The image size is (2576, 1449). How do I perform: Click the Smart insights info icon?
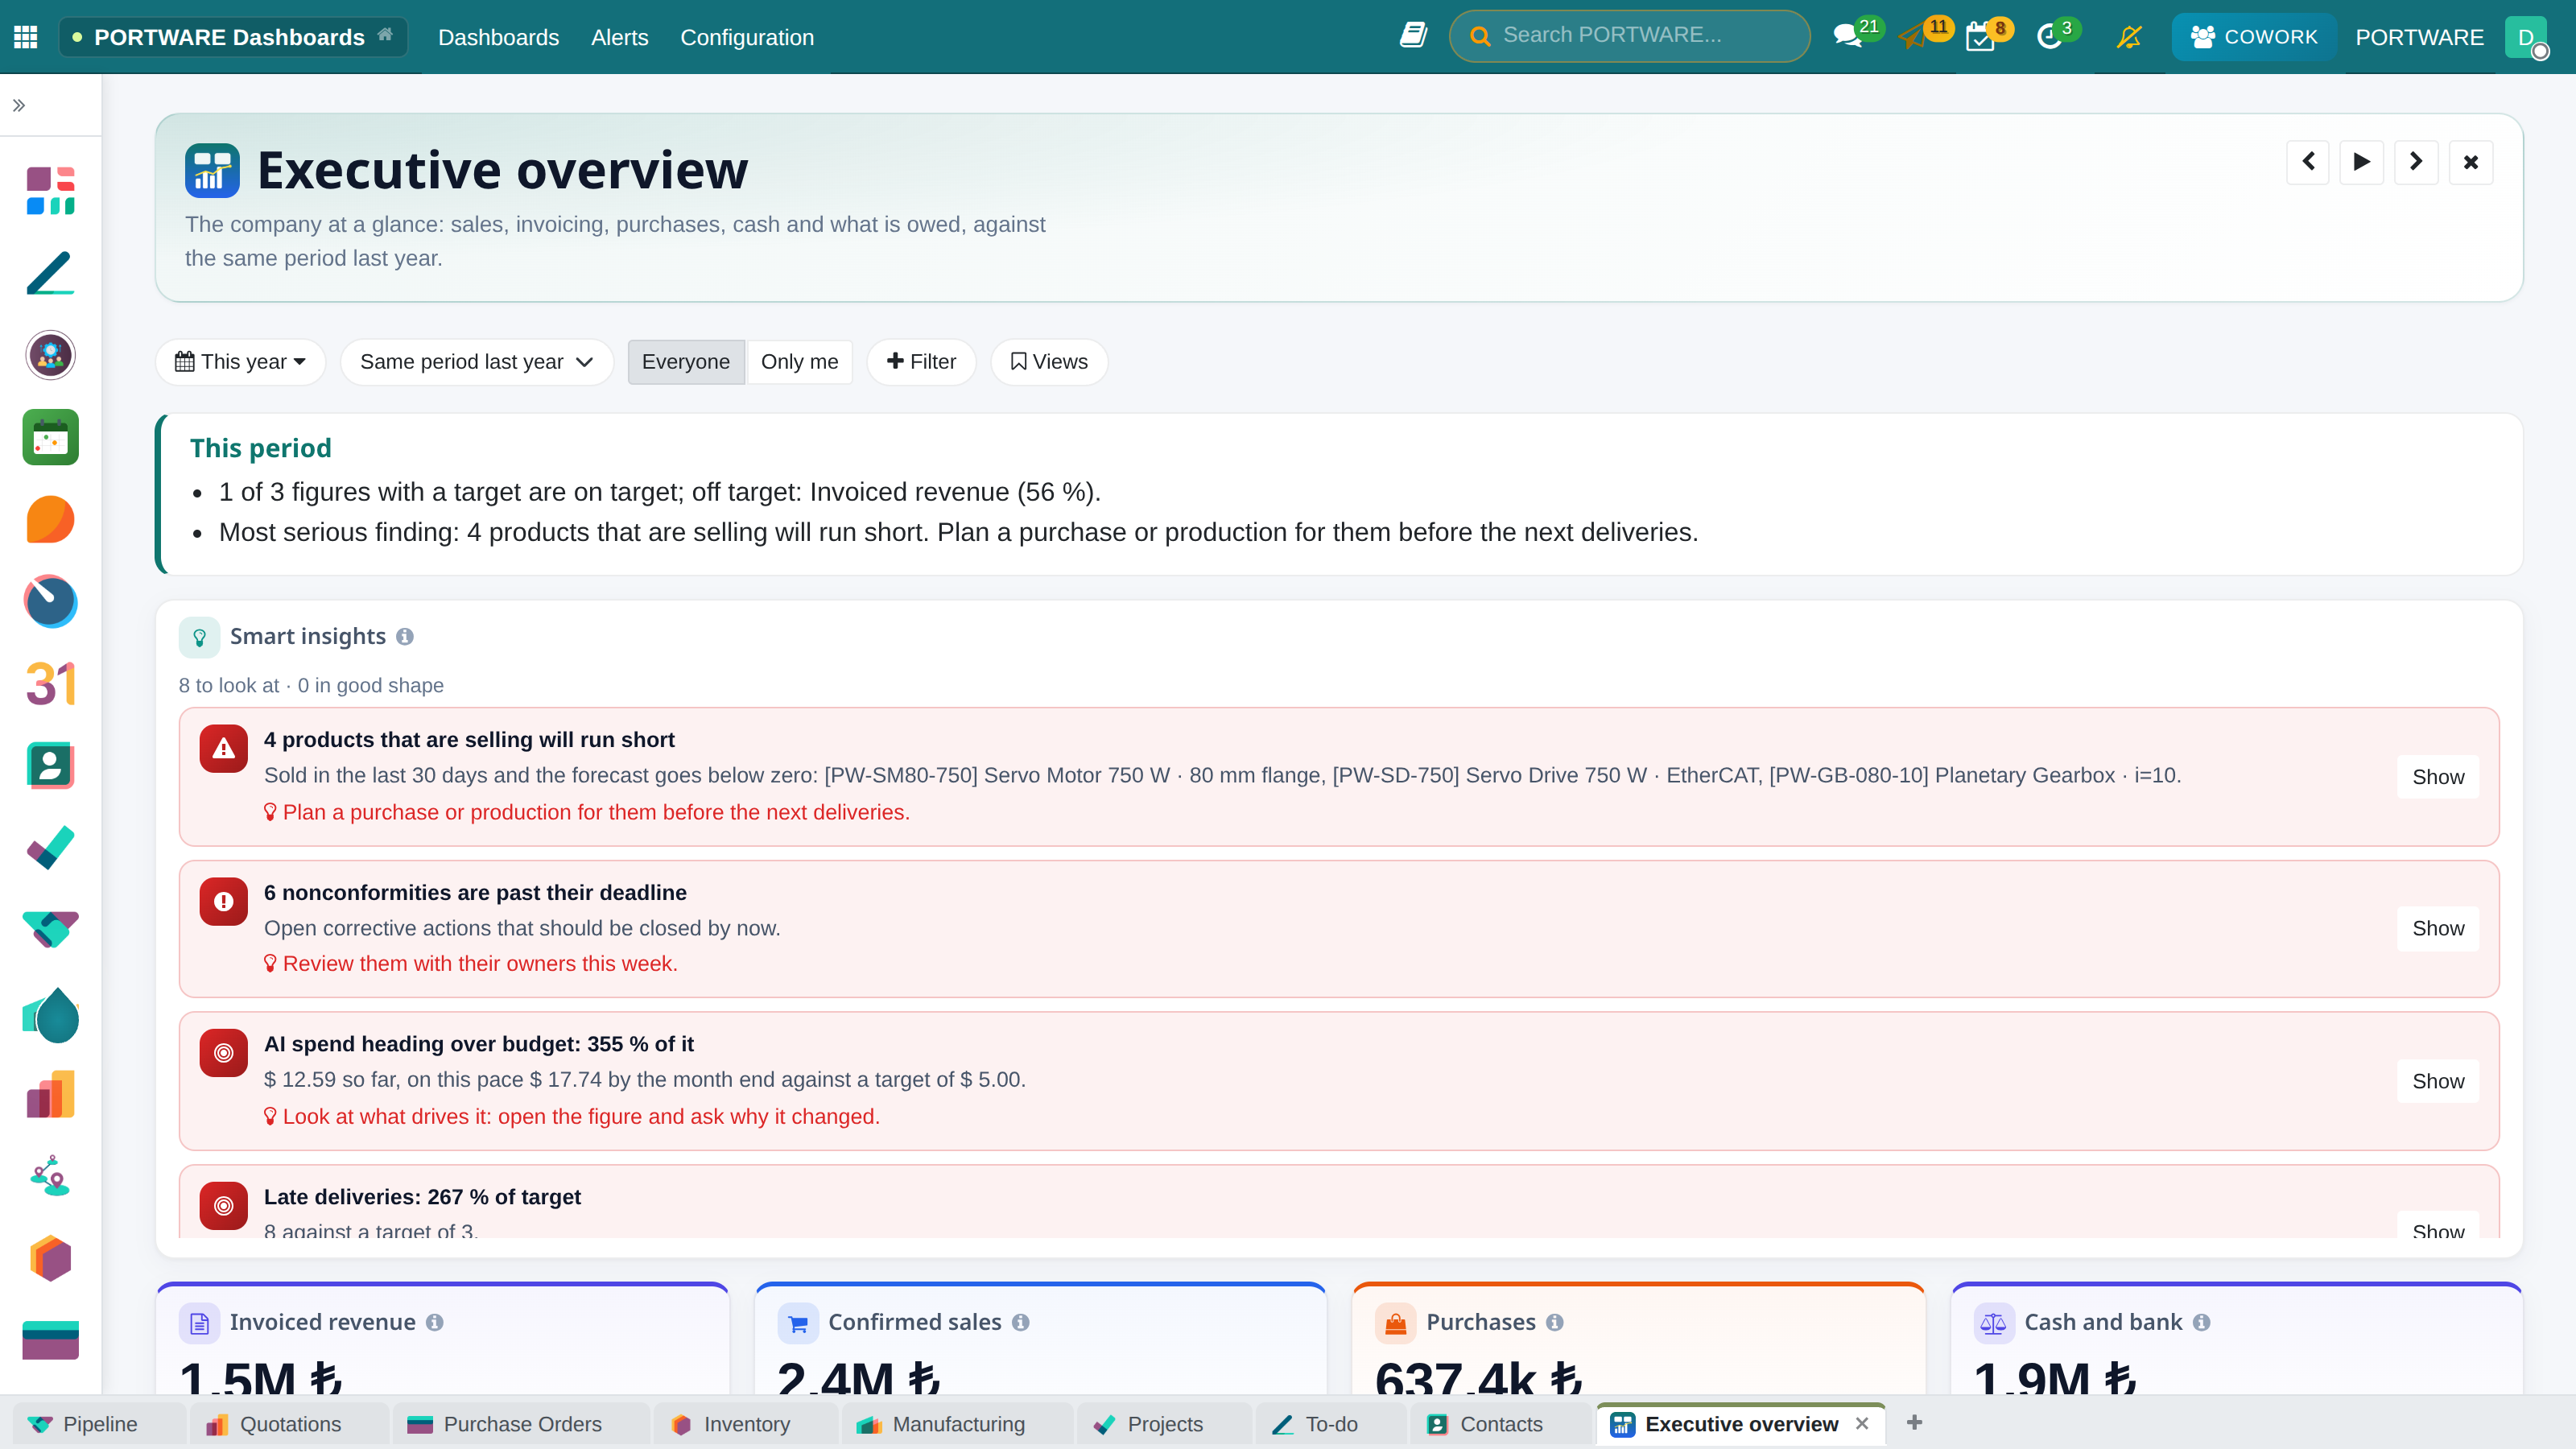tap(405, 637)
